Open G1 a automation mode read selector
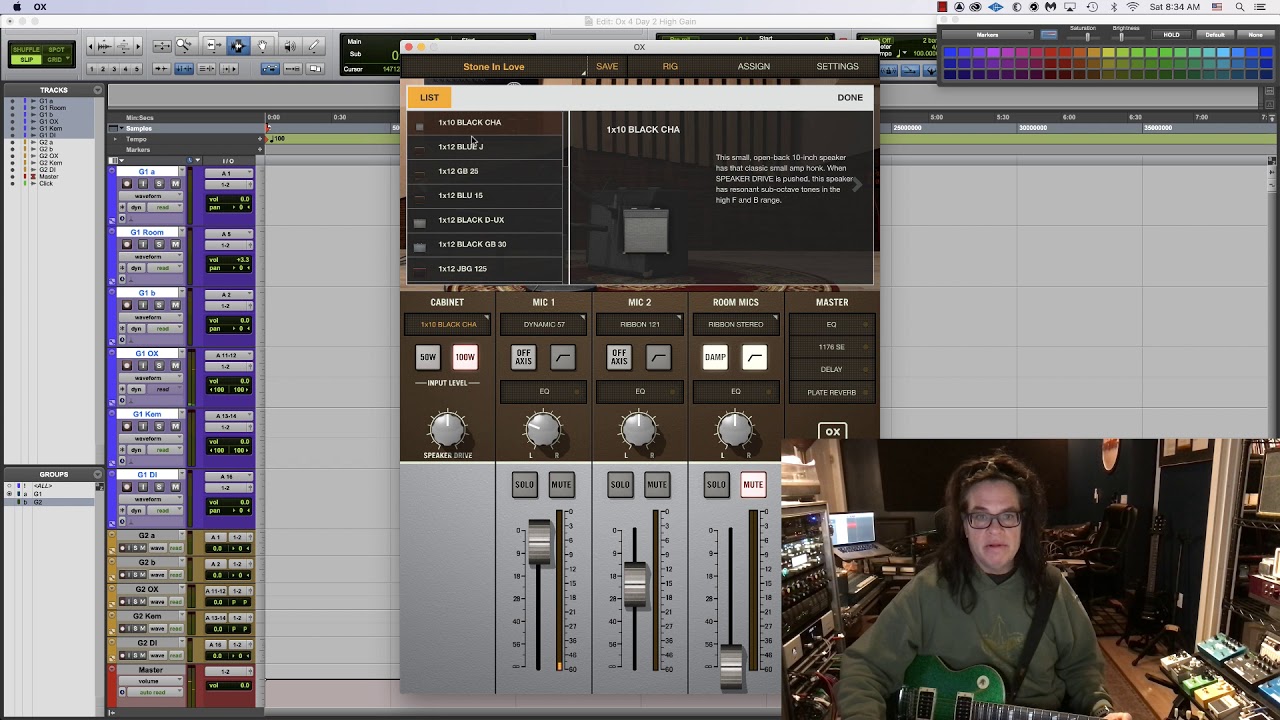 coord(167,207)
